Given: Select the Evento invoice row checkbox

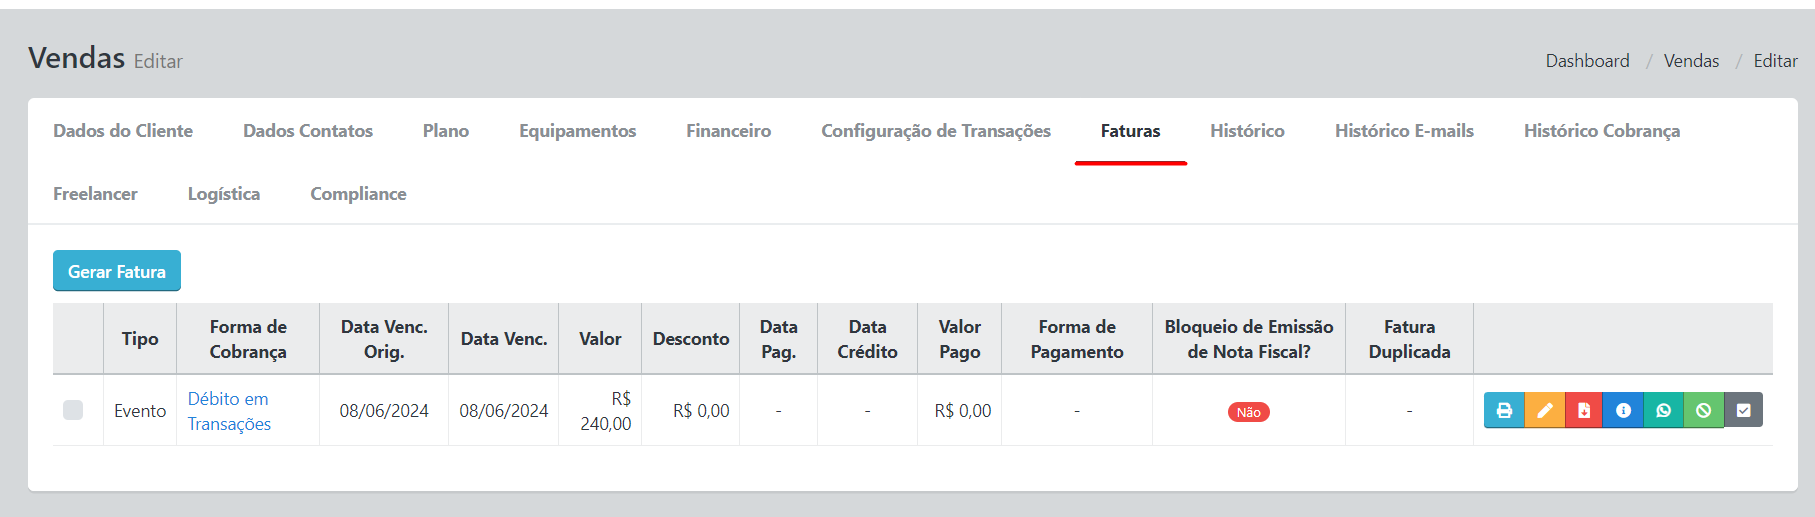Looking at the screenshot, I should (73, 410).
